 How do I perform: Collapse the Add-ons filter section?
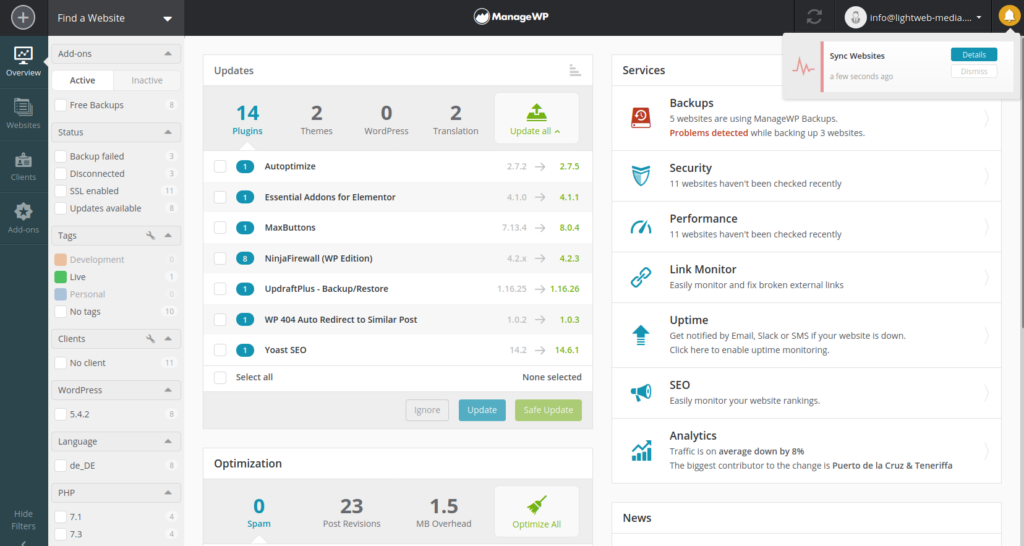[168, 54]
